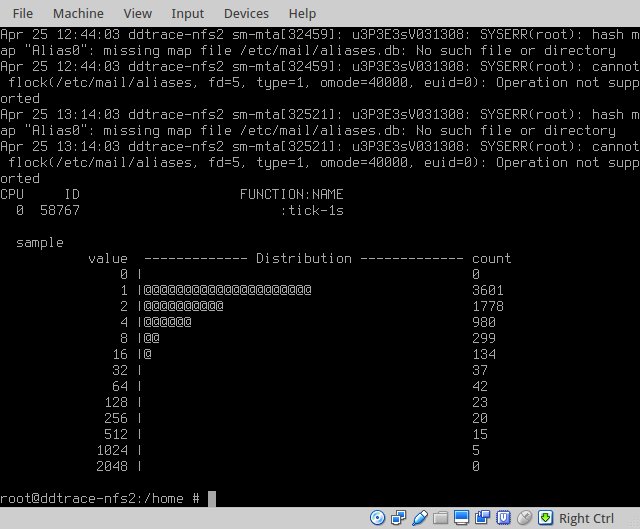Viewport: 640px width, 529px height.
Task: Open the View menu
Action: (x=137, y=13)
